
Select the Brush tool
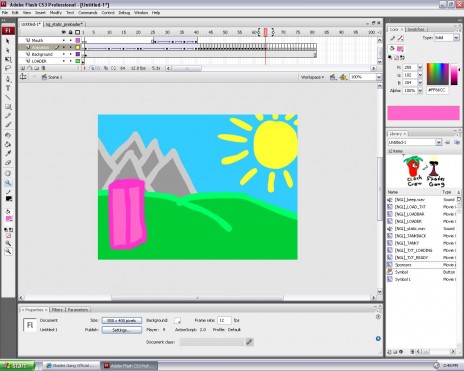(x=8, y=125)
